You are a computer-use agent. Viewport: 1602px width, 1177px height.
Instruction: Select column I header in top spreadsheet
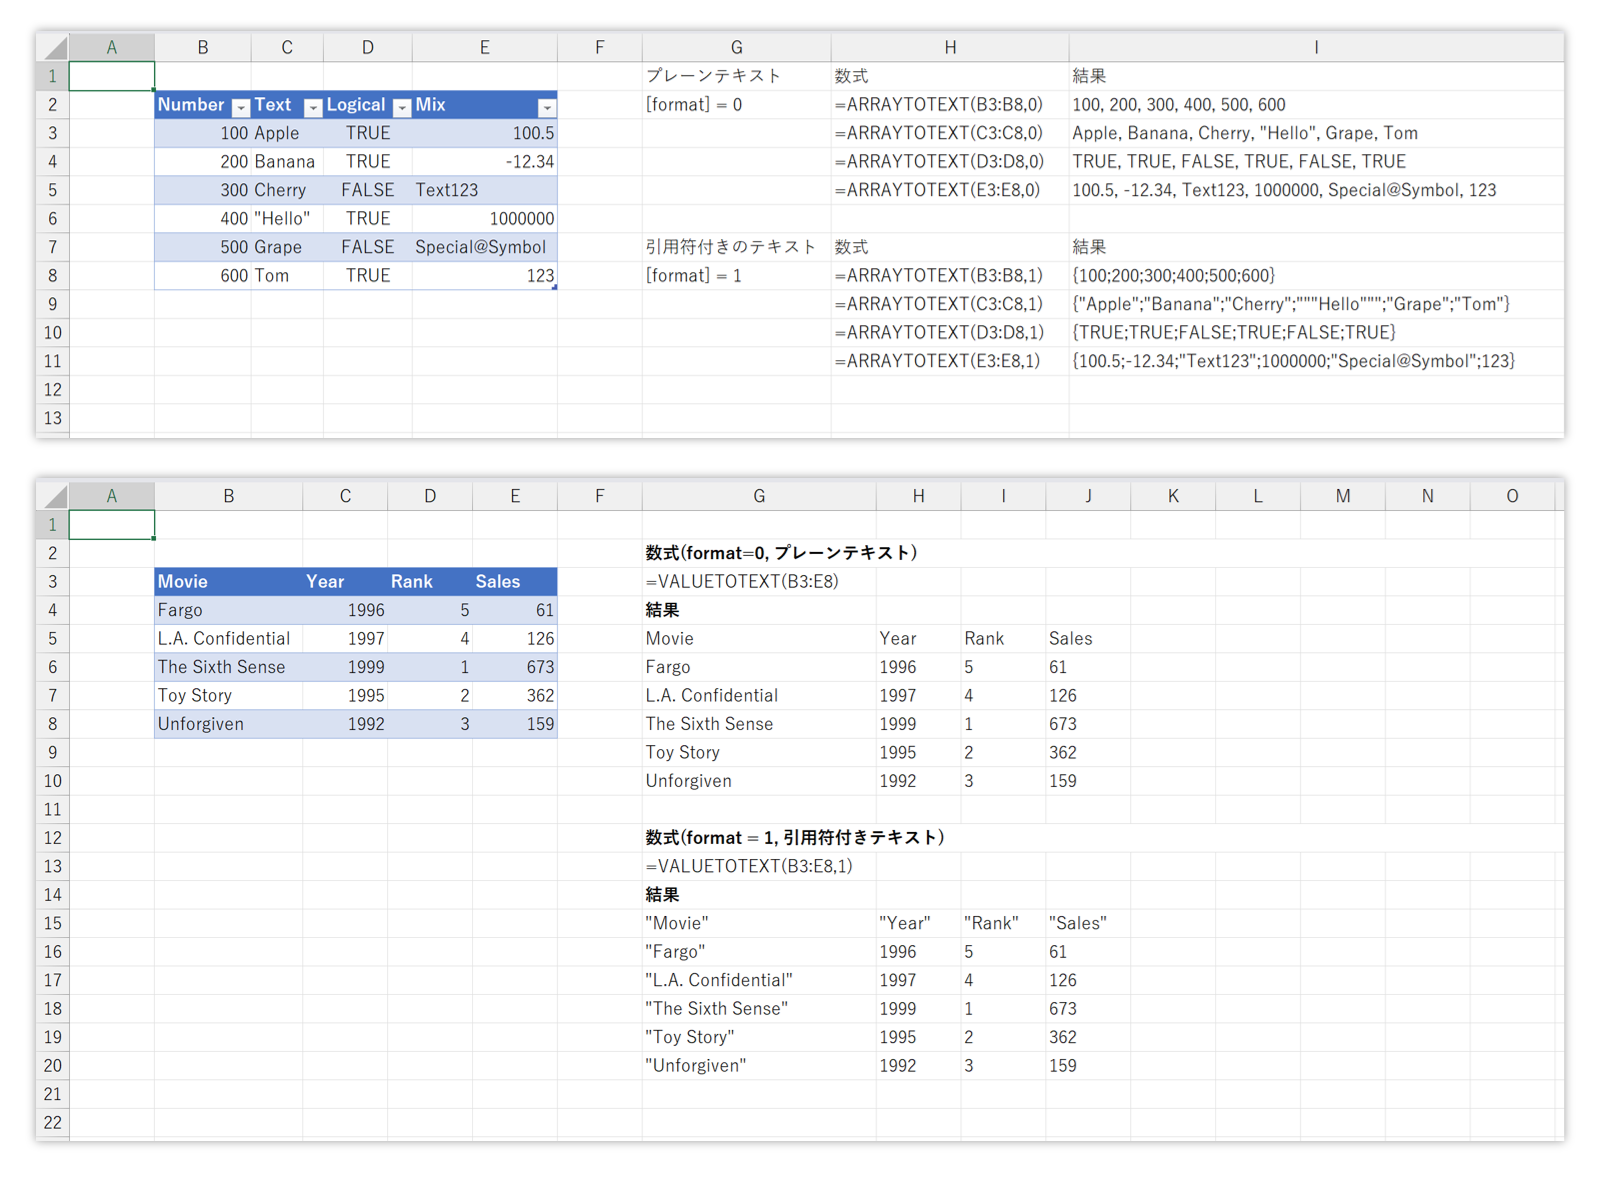(x=1316, y=47)
